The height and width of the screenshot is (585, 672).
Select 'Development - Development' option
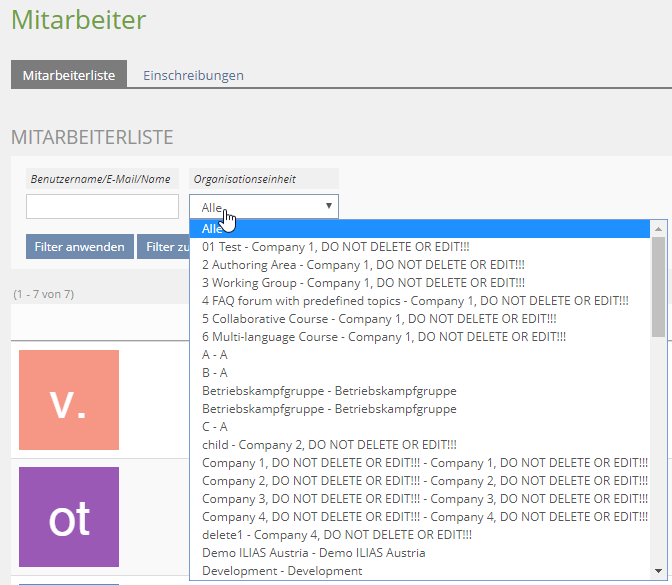[282, 570]
